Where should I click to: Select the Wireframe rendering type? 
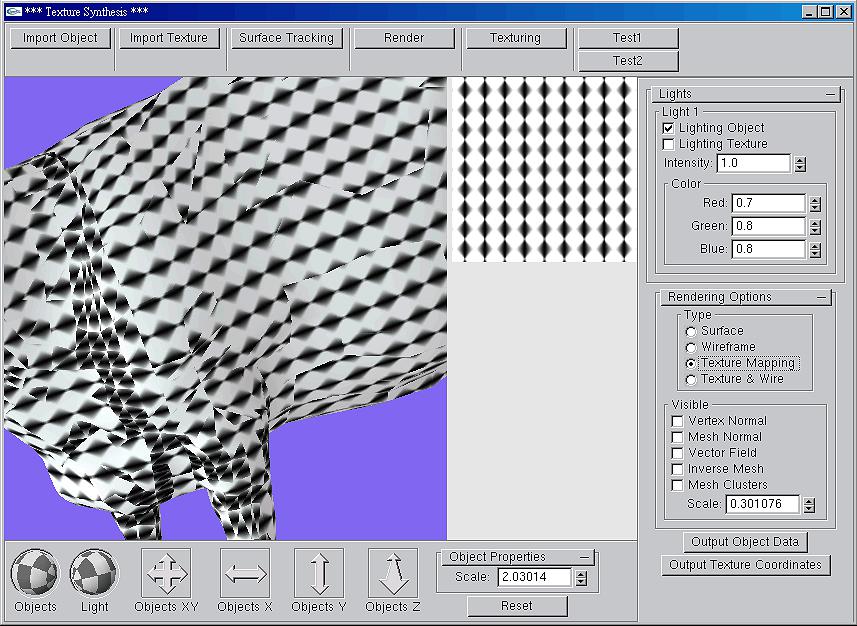point(692,347)
